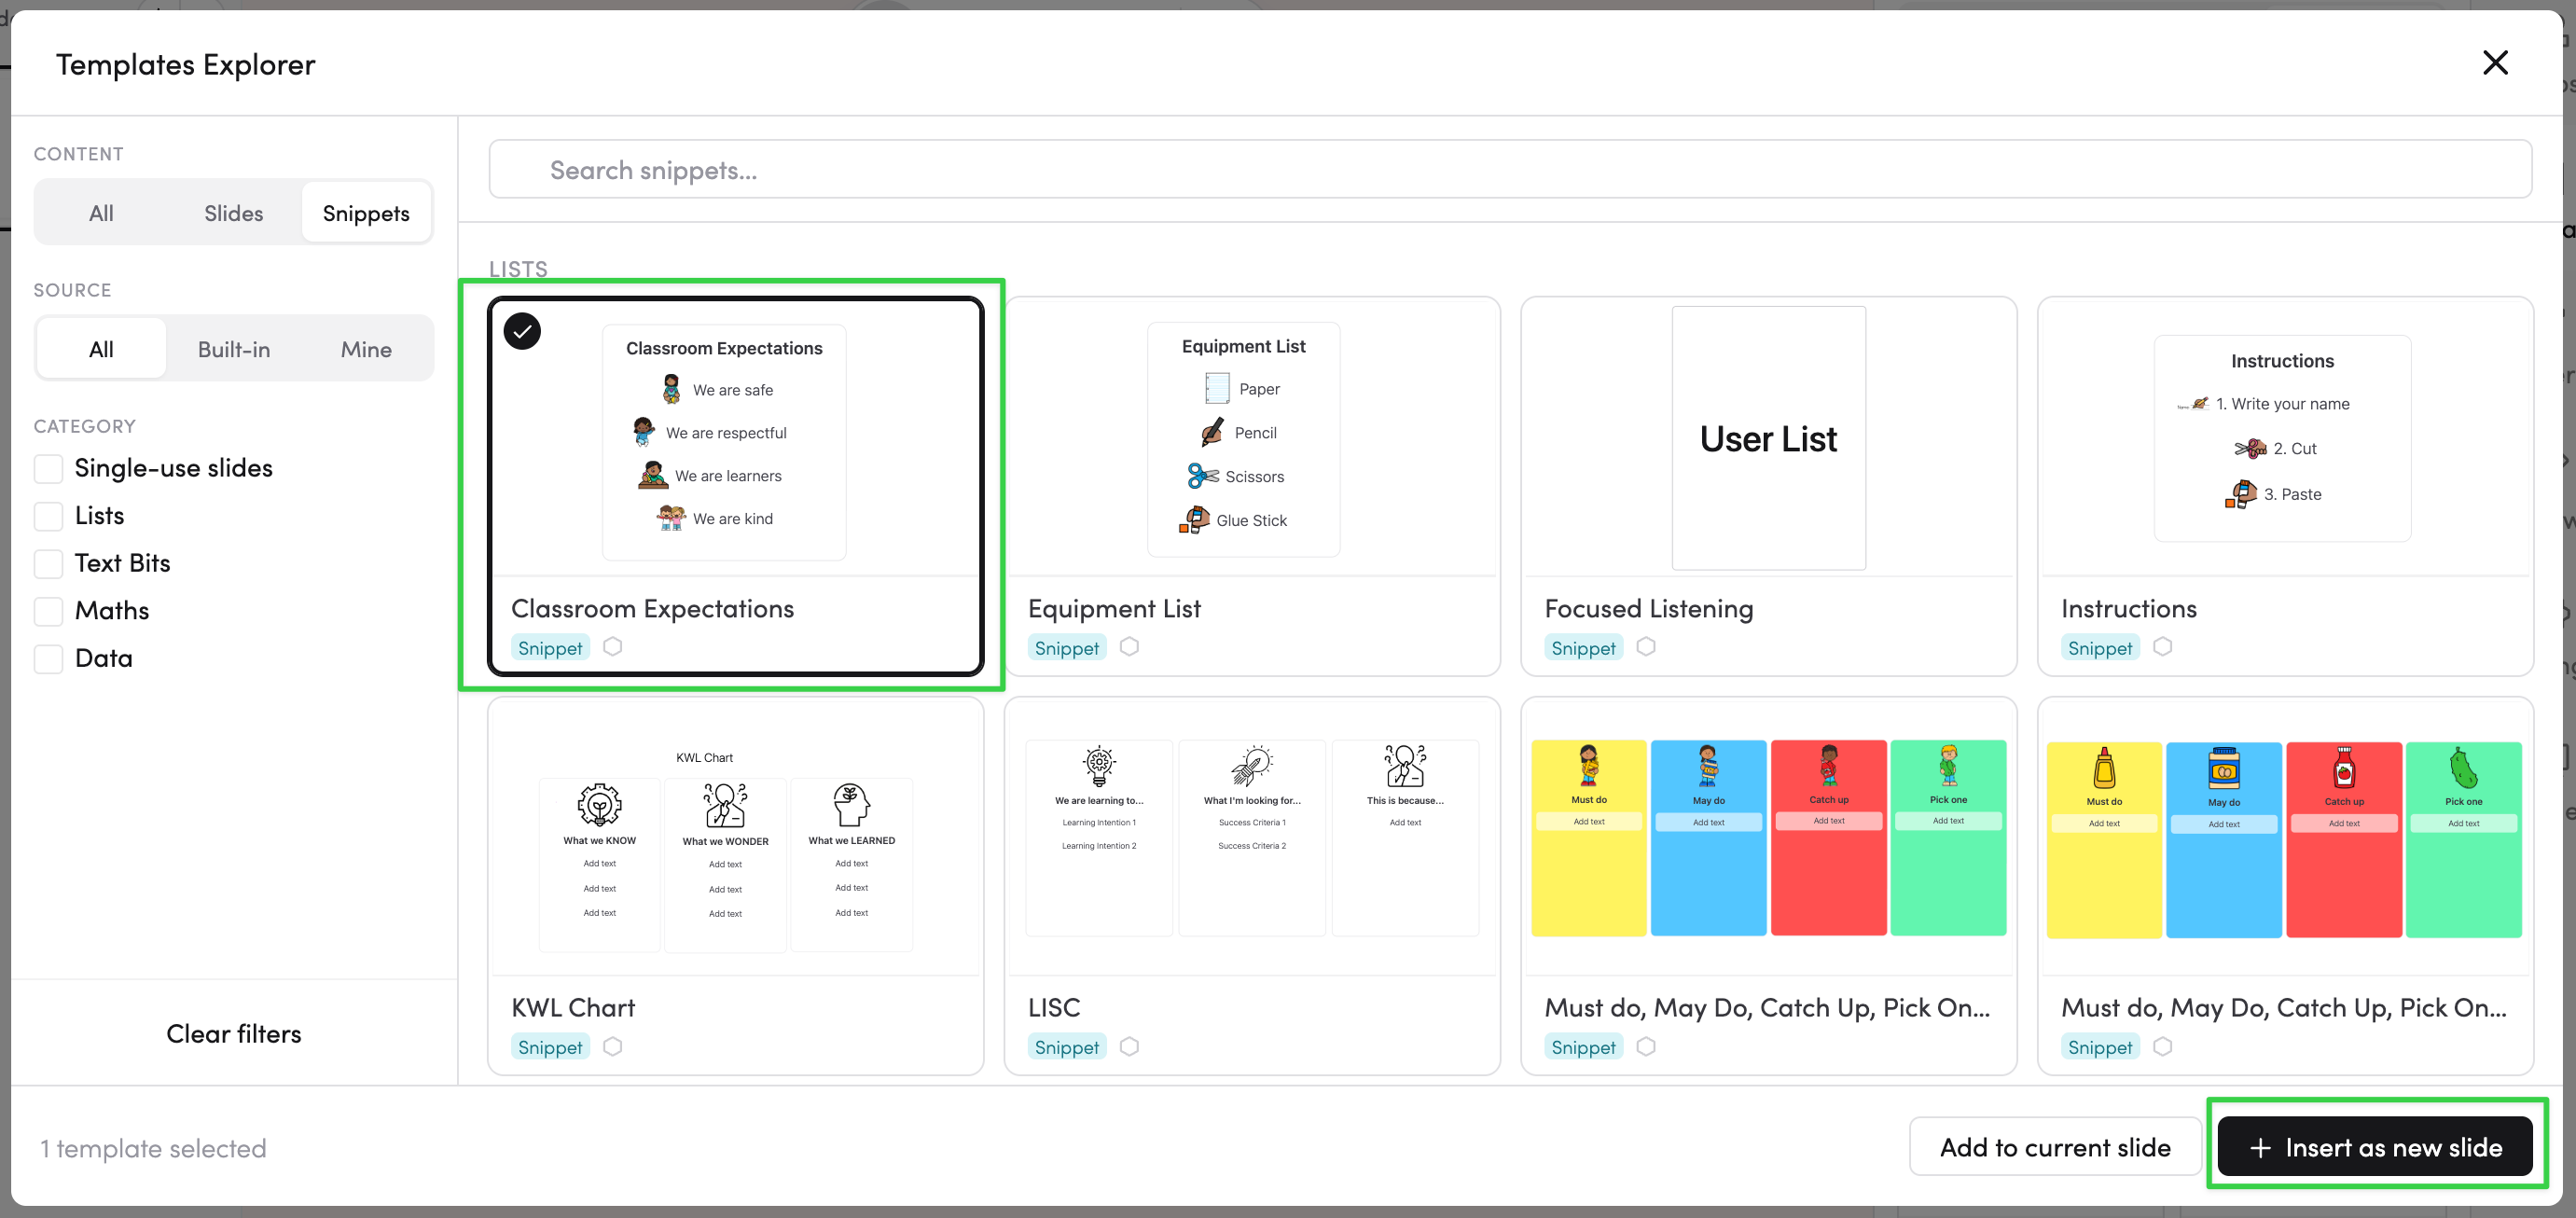
Task: Select the Built-in source tab
Action: (233, 349)
